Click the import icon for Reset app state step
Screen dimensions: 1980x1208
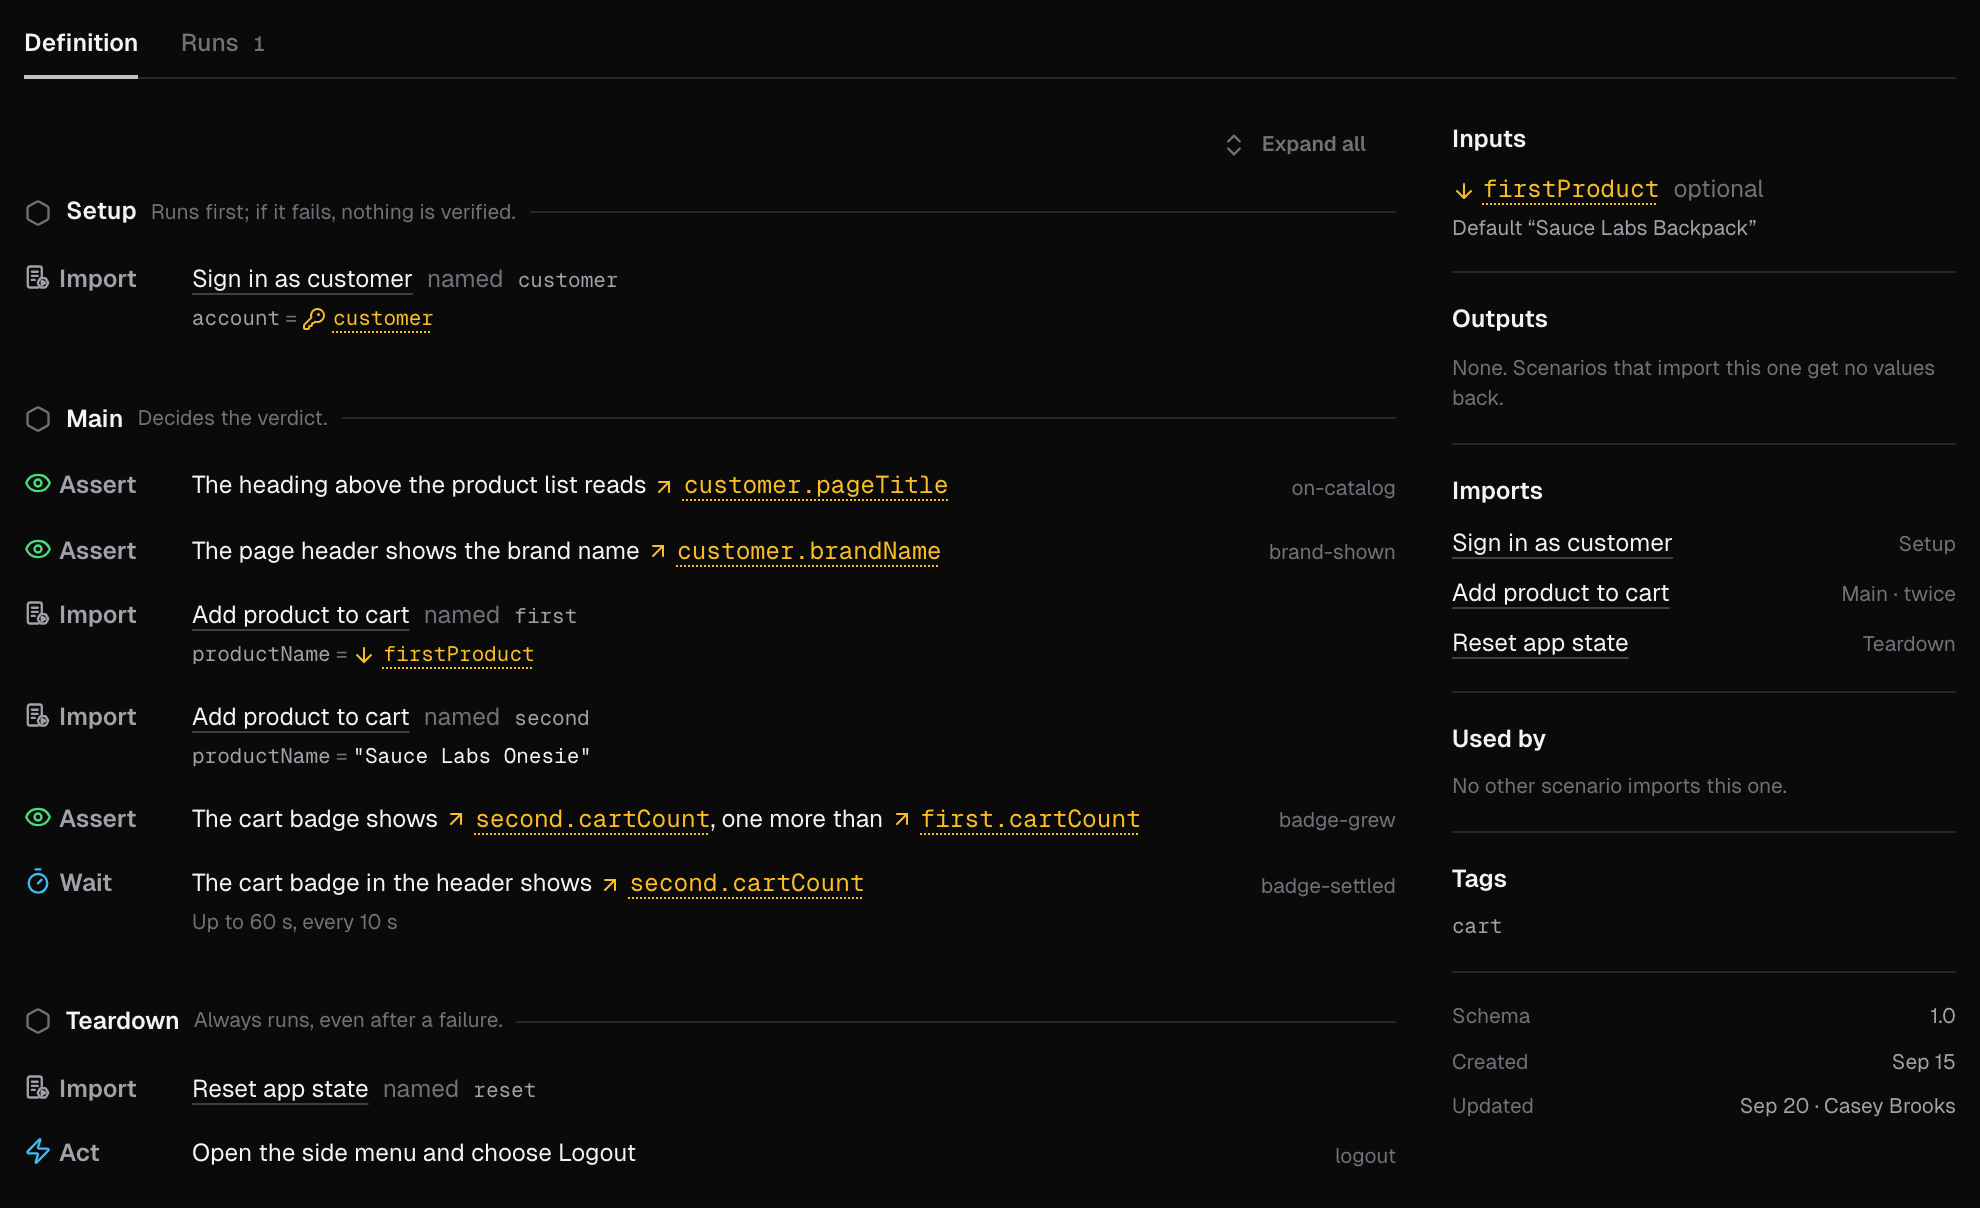(37, 1088)
